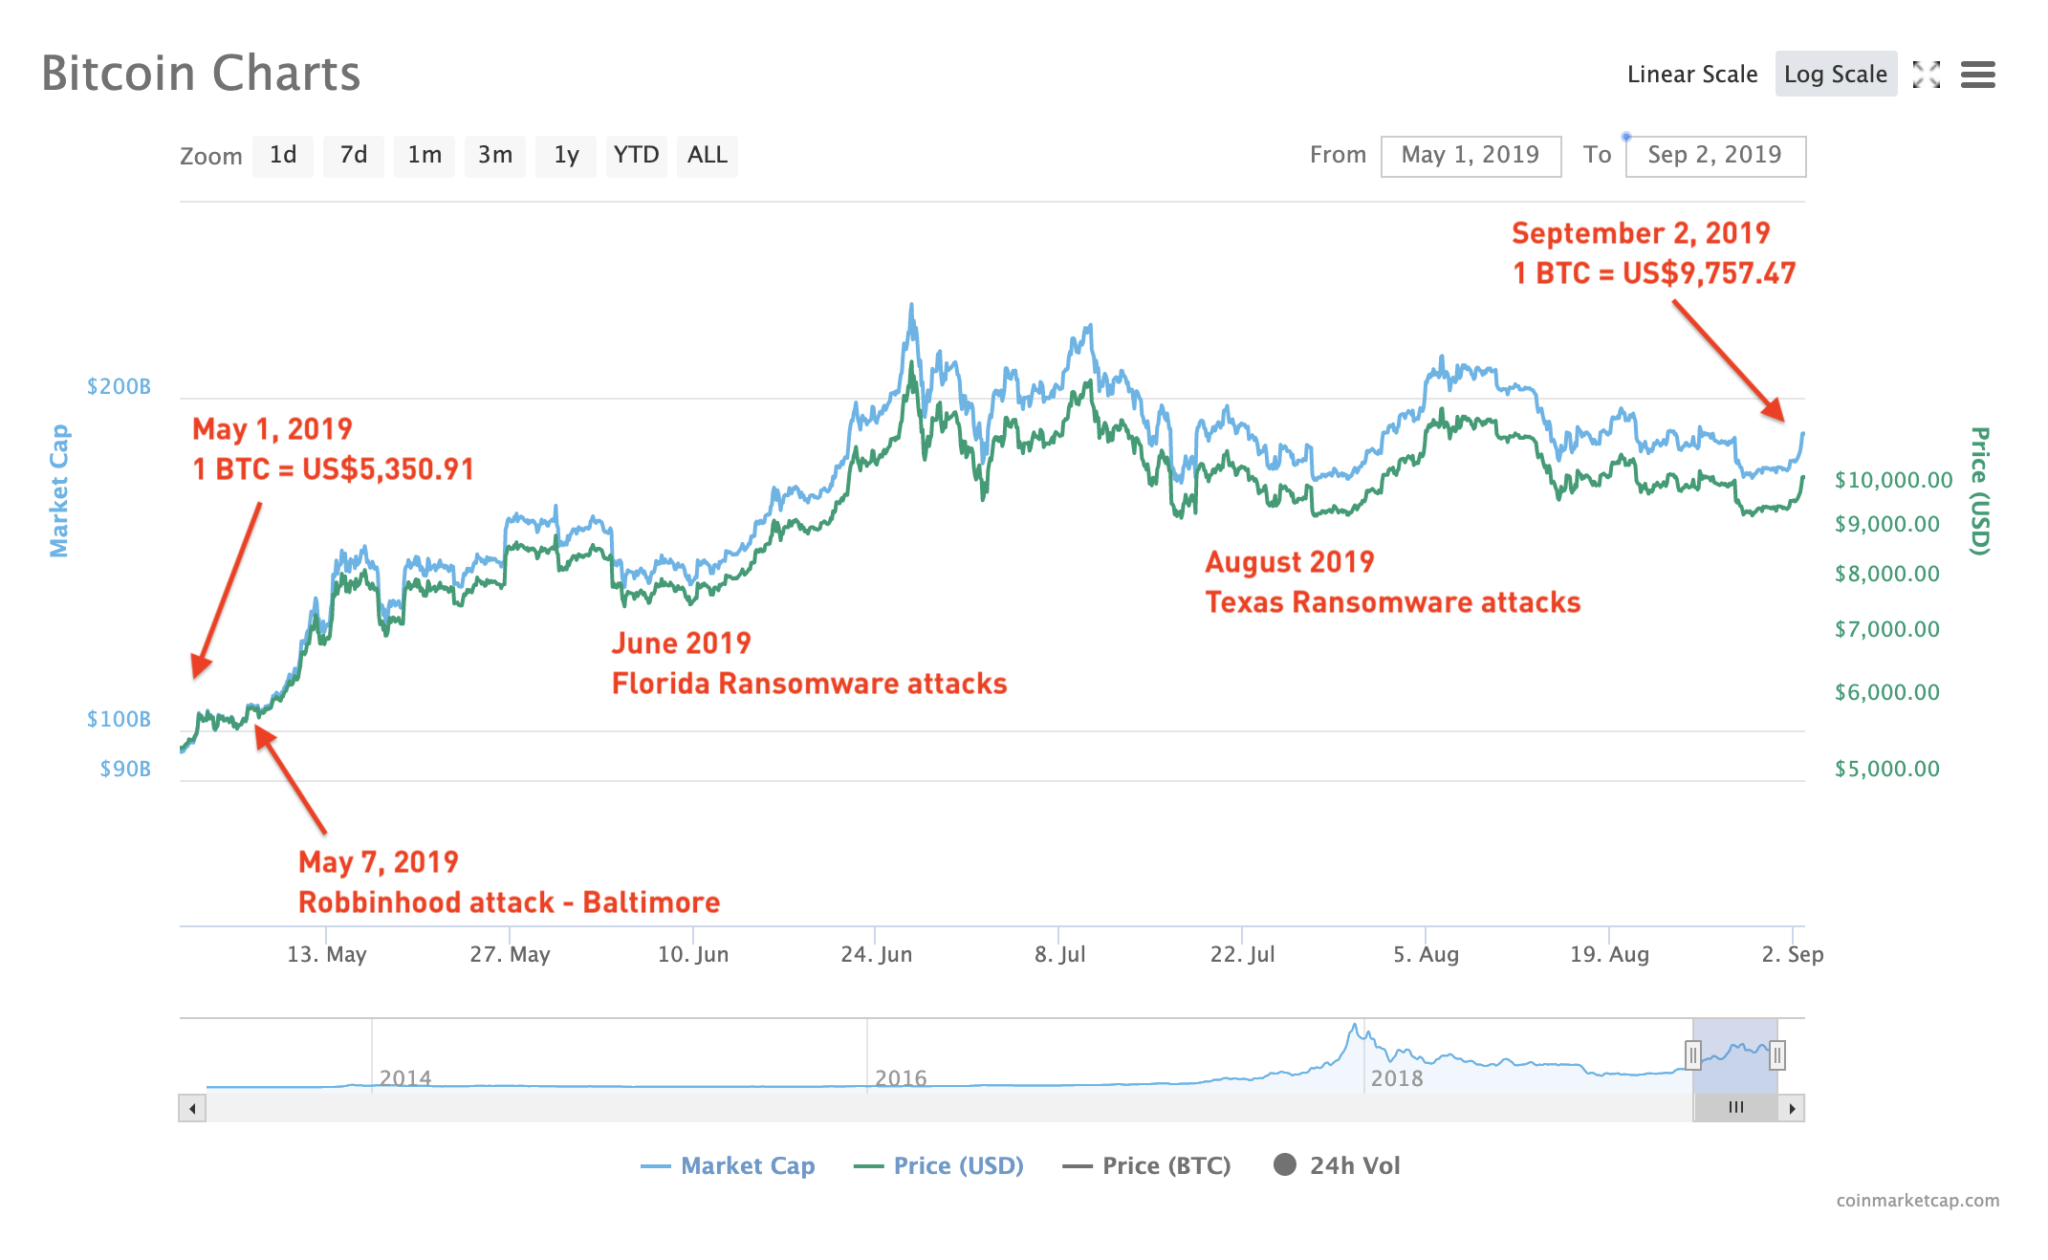Click the 24. Jun x-axis label
2048x1260 pixels.
[x=876, y=954]
